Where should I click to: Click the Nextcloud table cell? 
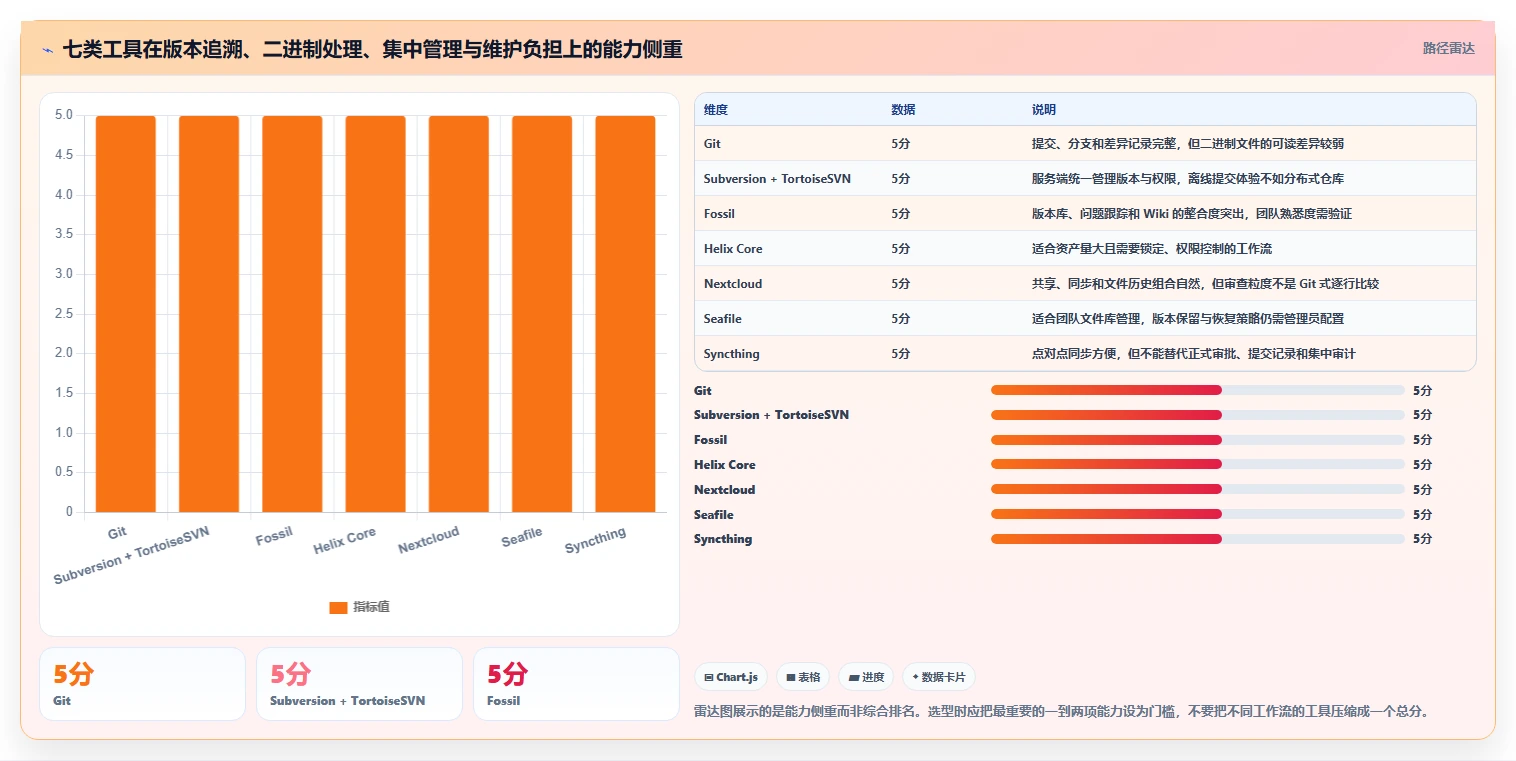point(733,284)
